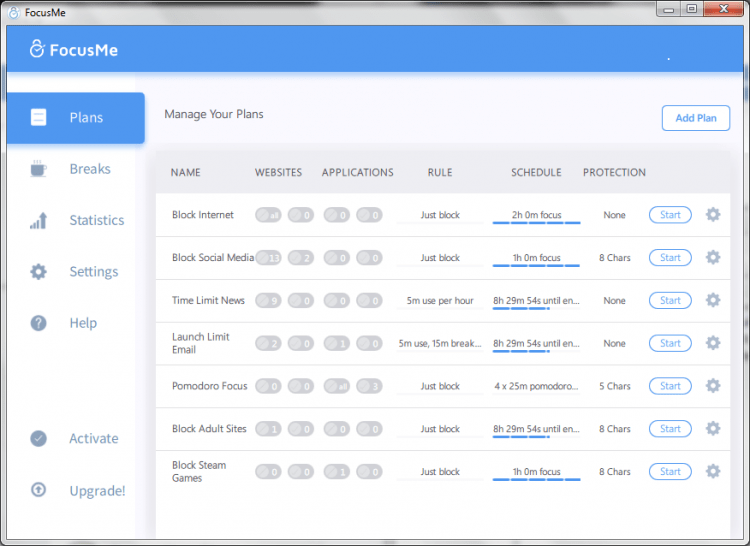Toggle the 1 websites pill for Block Adult Sites
The image size is (750, 546).
pyautogui.click(x=268, y=429)
